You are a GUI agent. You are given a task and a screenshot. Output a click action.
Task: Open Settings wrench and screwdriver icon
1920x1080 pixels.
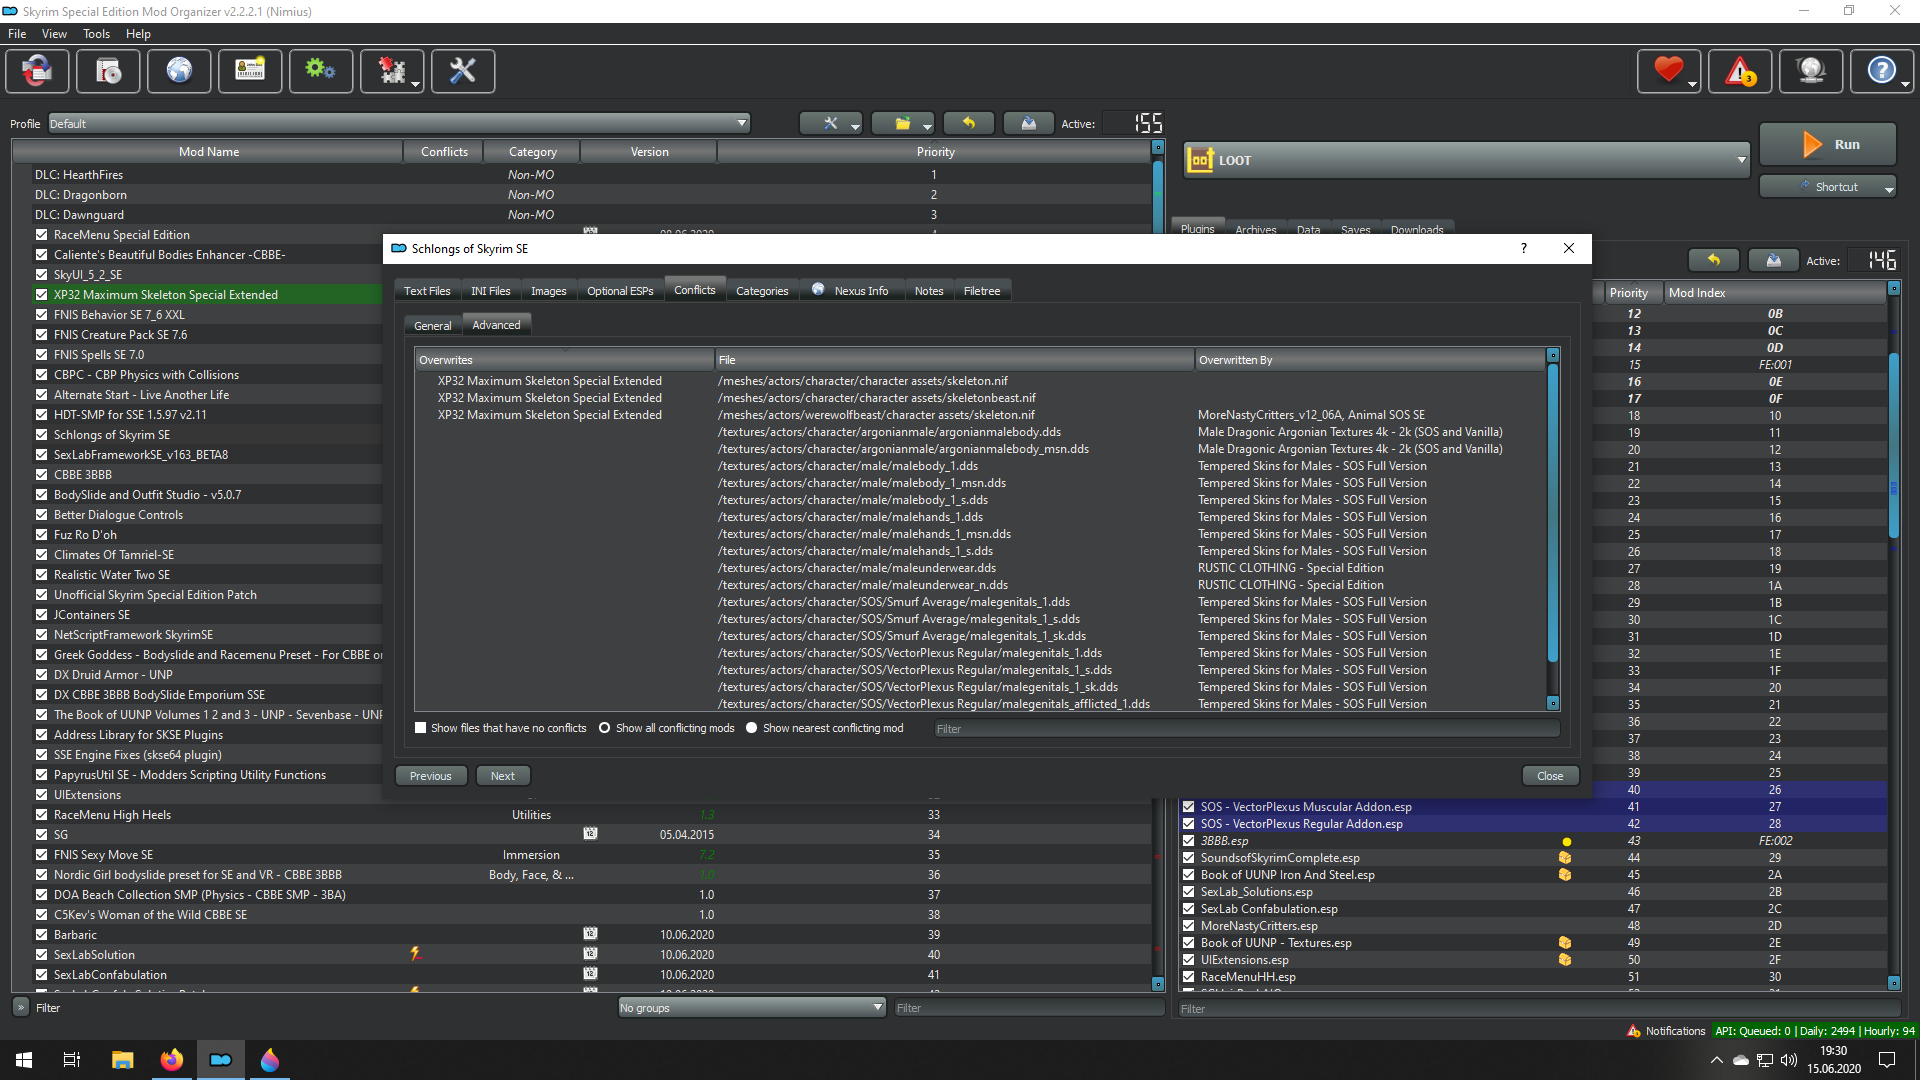pos(463,71)
